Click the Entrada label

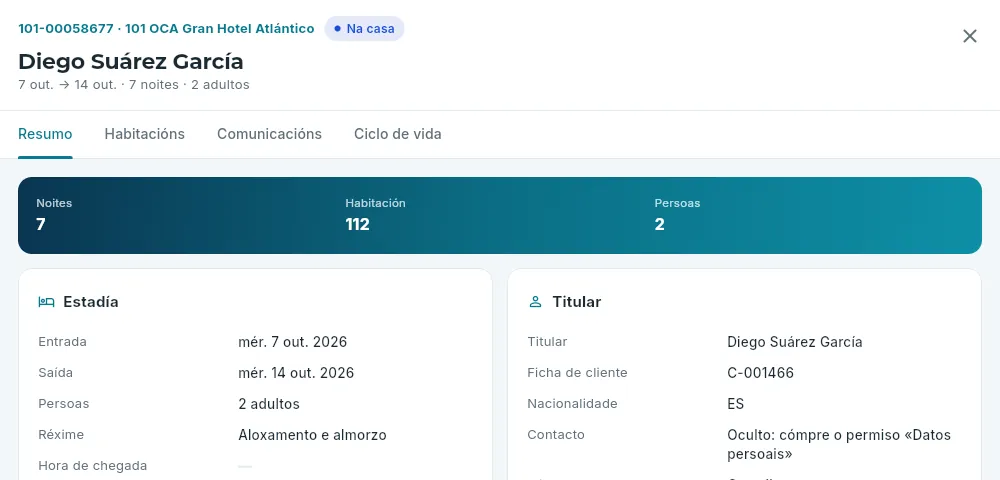62,342
